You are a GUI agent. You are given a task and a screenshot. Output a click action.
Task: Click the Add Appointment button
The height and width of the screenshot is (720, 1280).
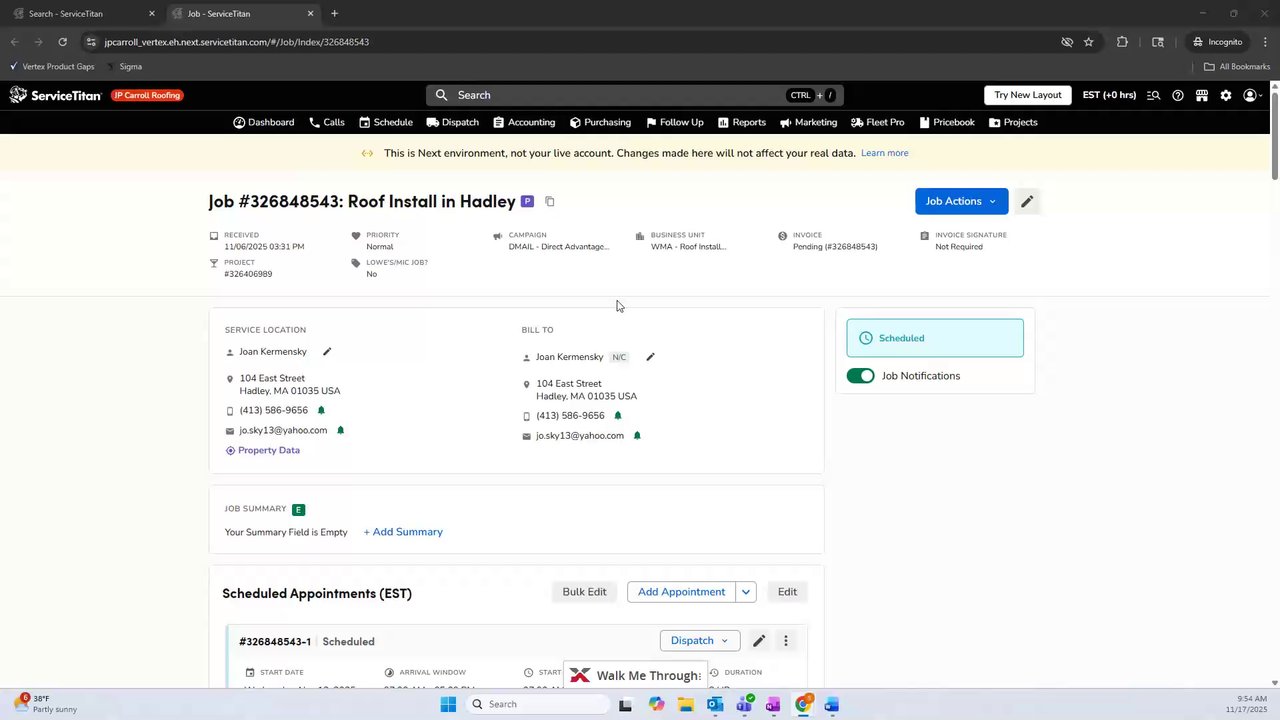tap(681, 592)
